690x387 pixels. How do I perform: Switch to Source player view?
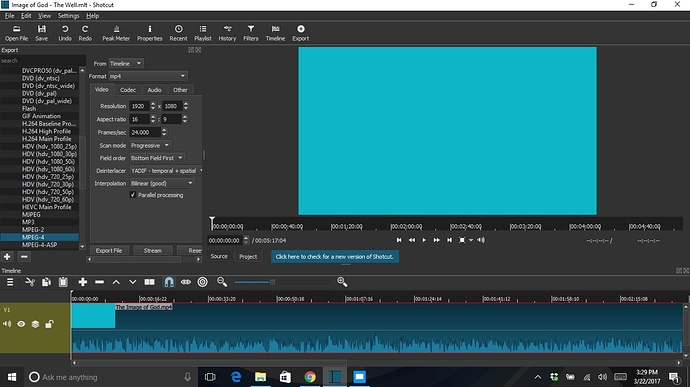coord(219,256)
